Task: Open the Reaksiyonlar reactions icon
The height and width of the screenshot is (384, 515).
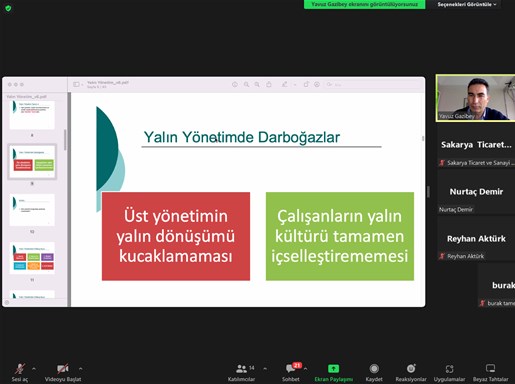Action: 411,369
